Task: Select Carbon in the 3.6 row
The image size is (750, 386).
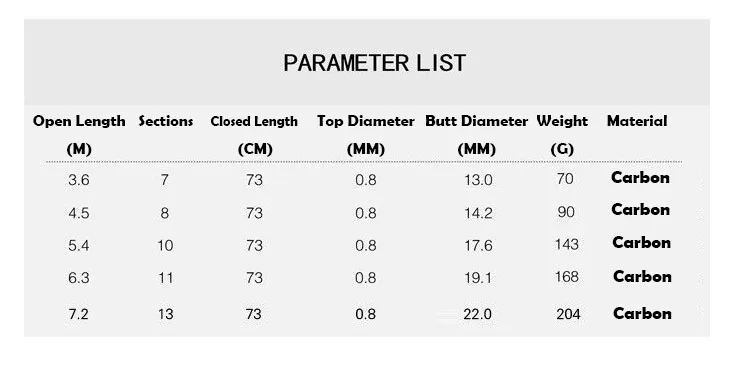Action: (640, 177)
